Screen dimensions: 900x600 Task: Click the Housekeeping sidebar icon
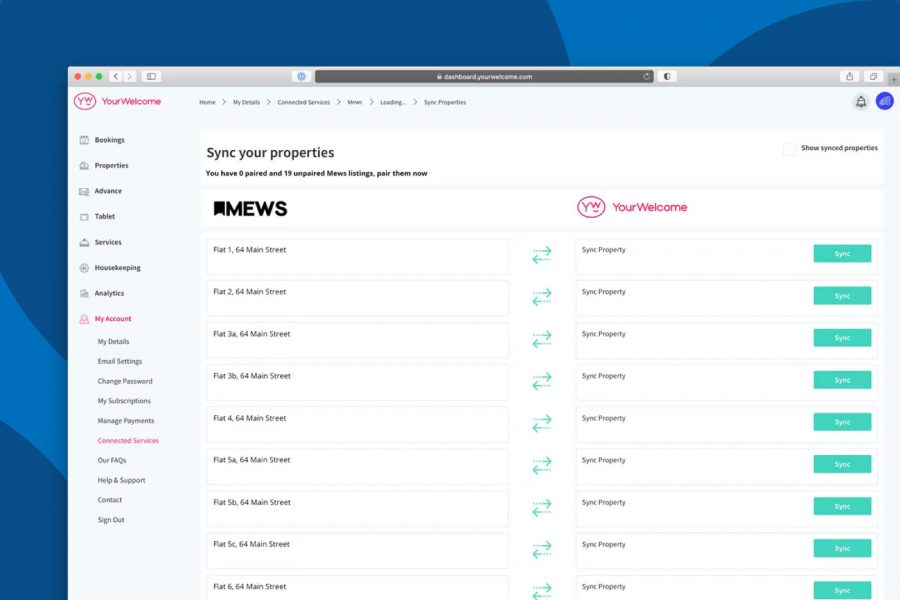coord(84,268)
